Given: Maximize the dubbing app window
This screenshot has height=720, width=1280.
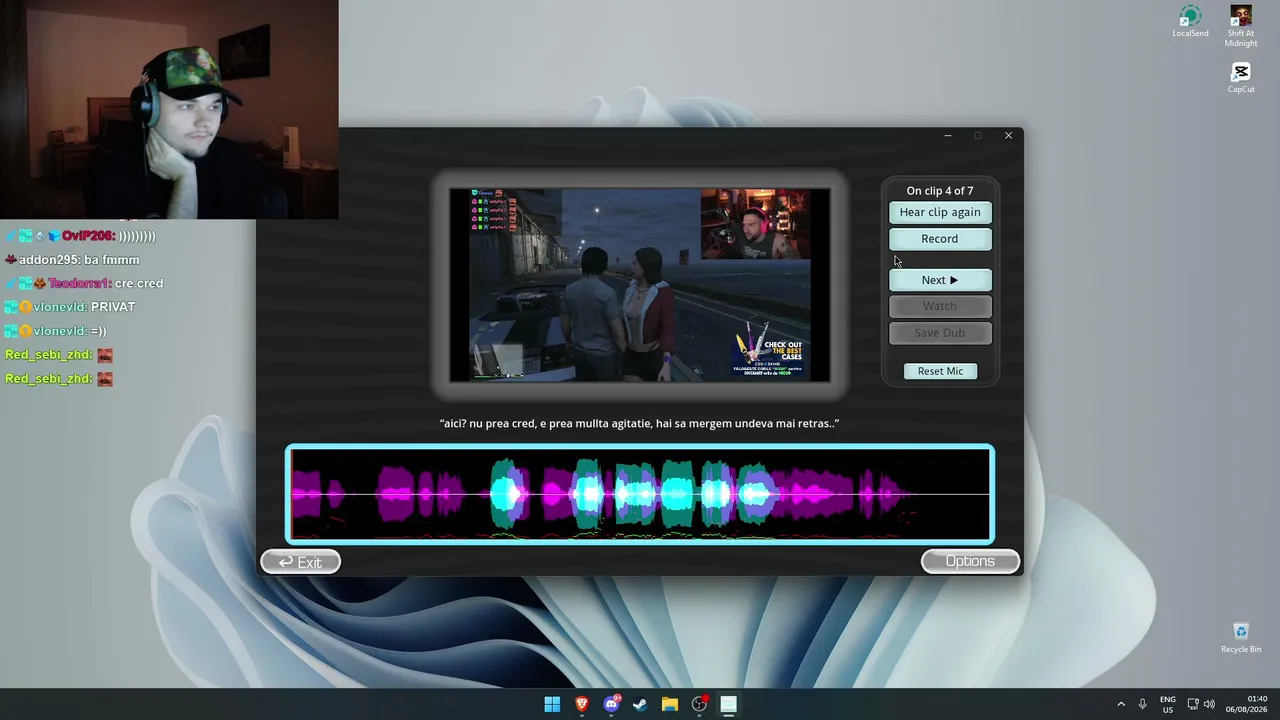Looking at the screenshot, I should click(978, 136).
